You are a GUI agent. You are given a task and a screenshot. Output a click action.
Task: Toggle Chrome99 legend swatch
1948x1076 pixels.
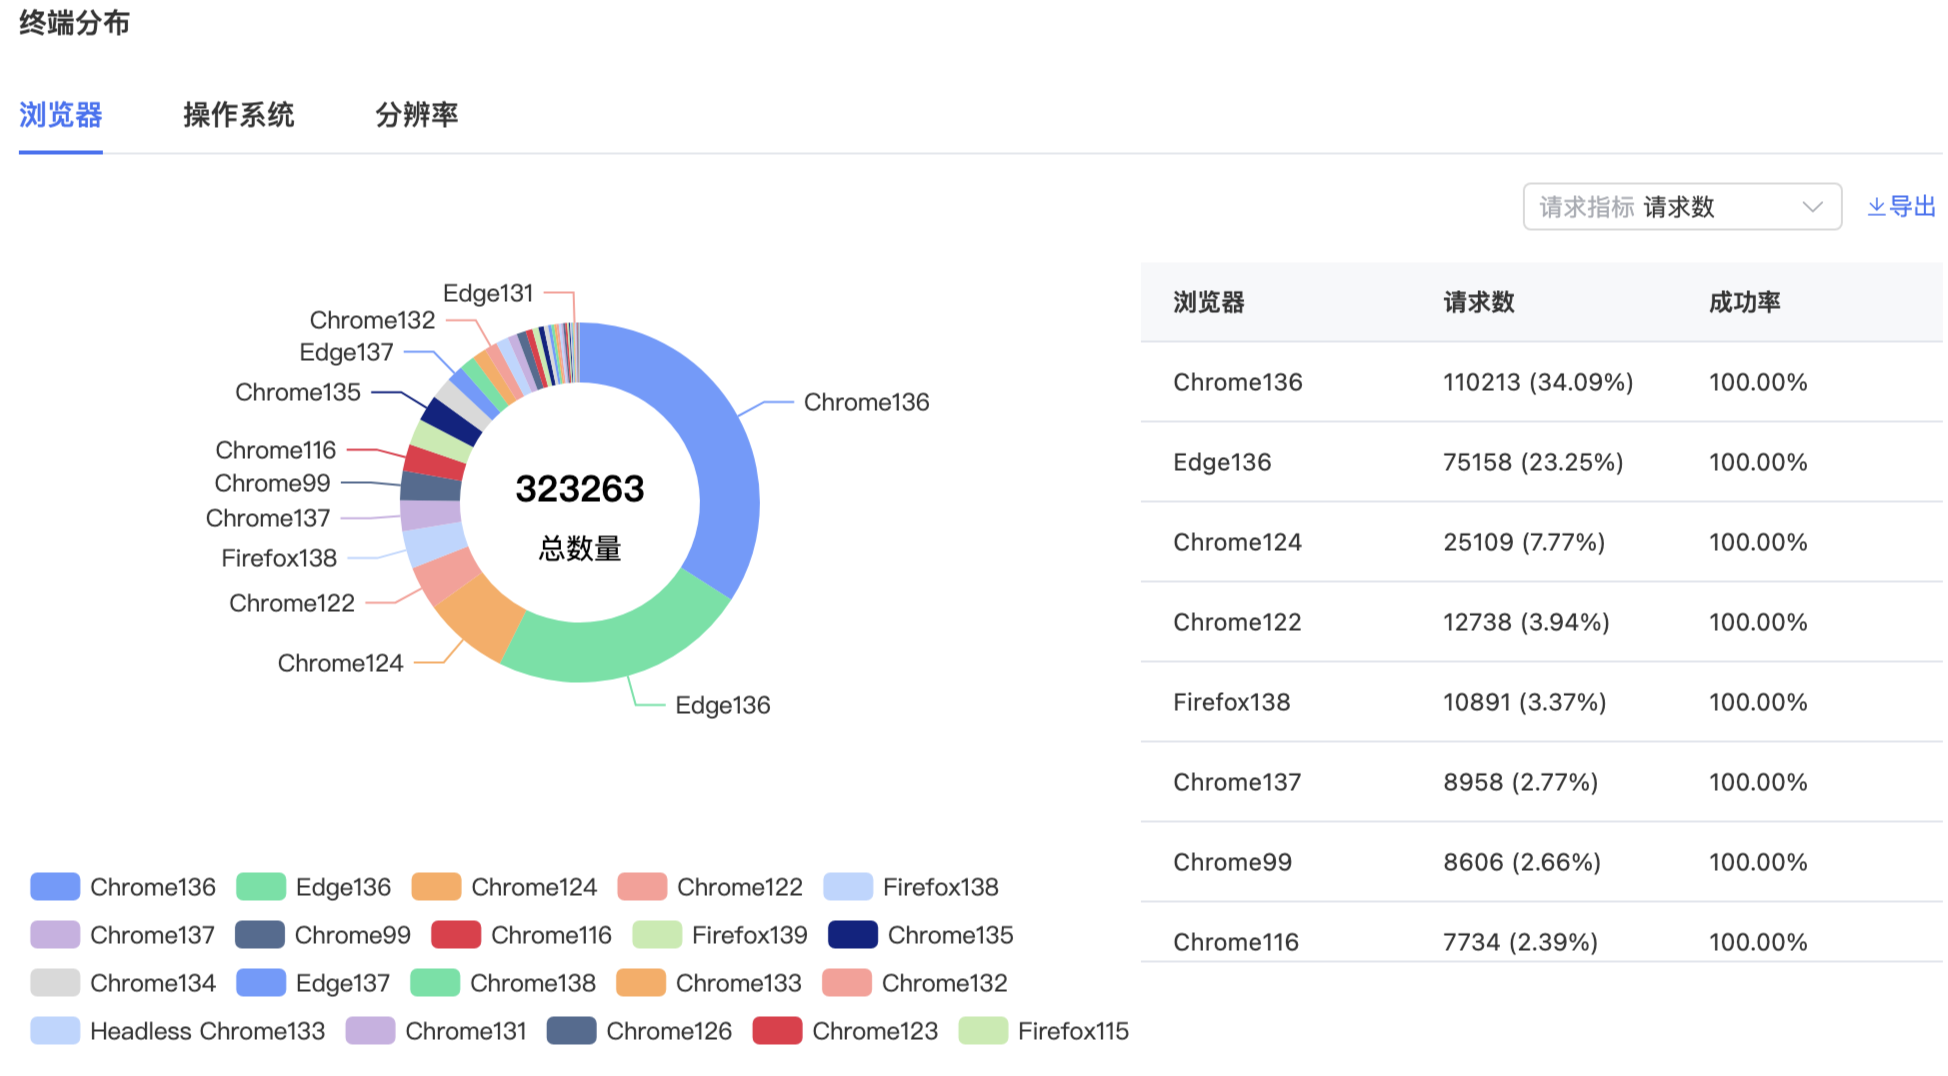260,935
